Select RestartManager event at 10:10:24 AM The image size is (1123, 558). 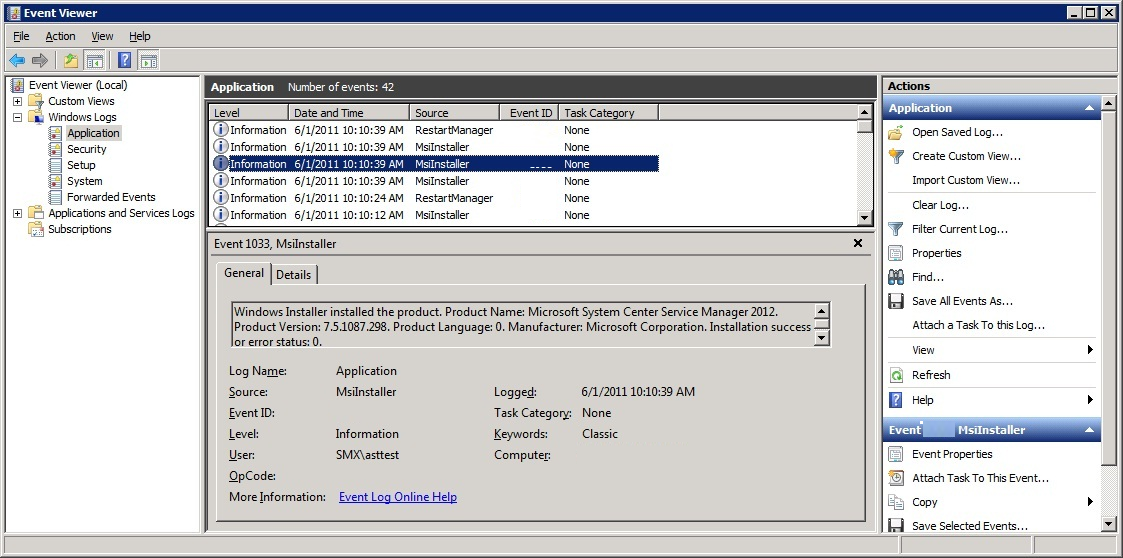pos(434,198)
